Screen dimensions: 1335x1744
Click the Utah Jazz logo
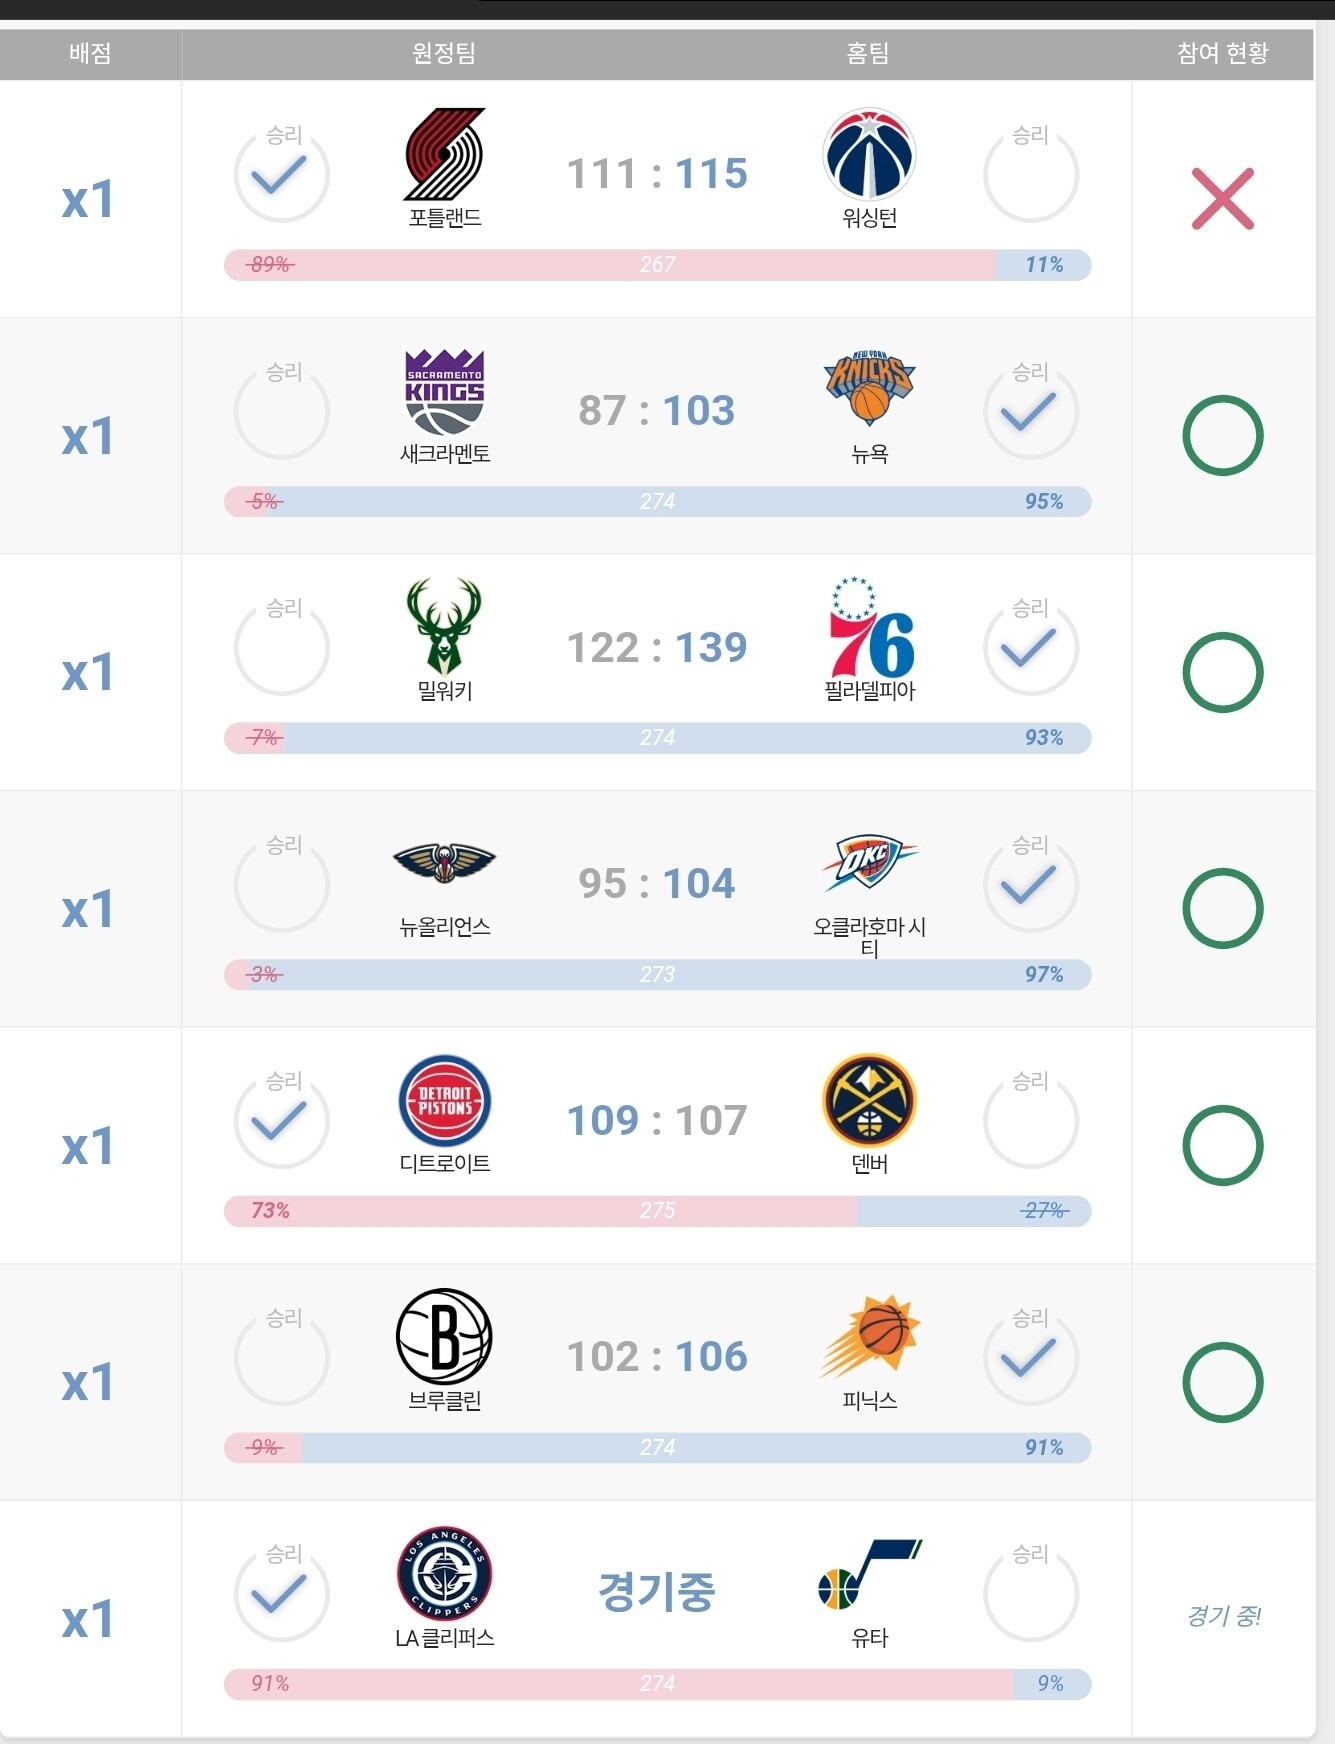click(x=869, y=1574)
